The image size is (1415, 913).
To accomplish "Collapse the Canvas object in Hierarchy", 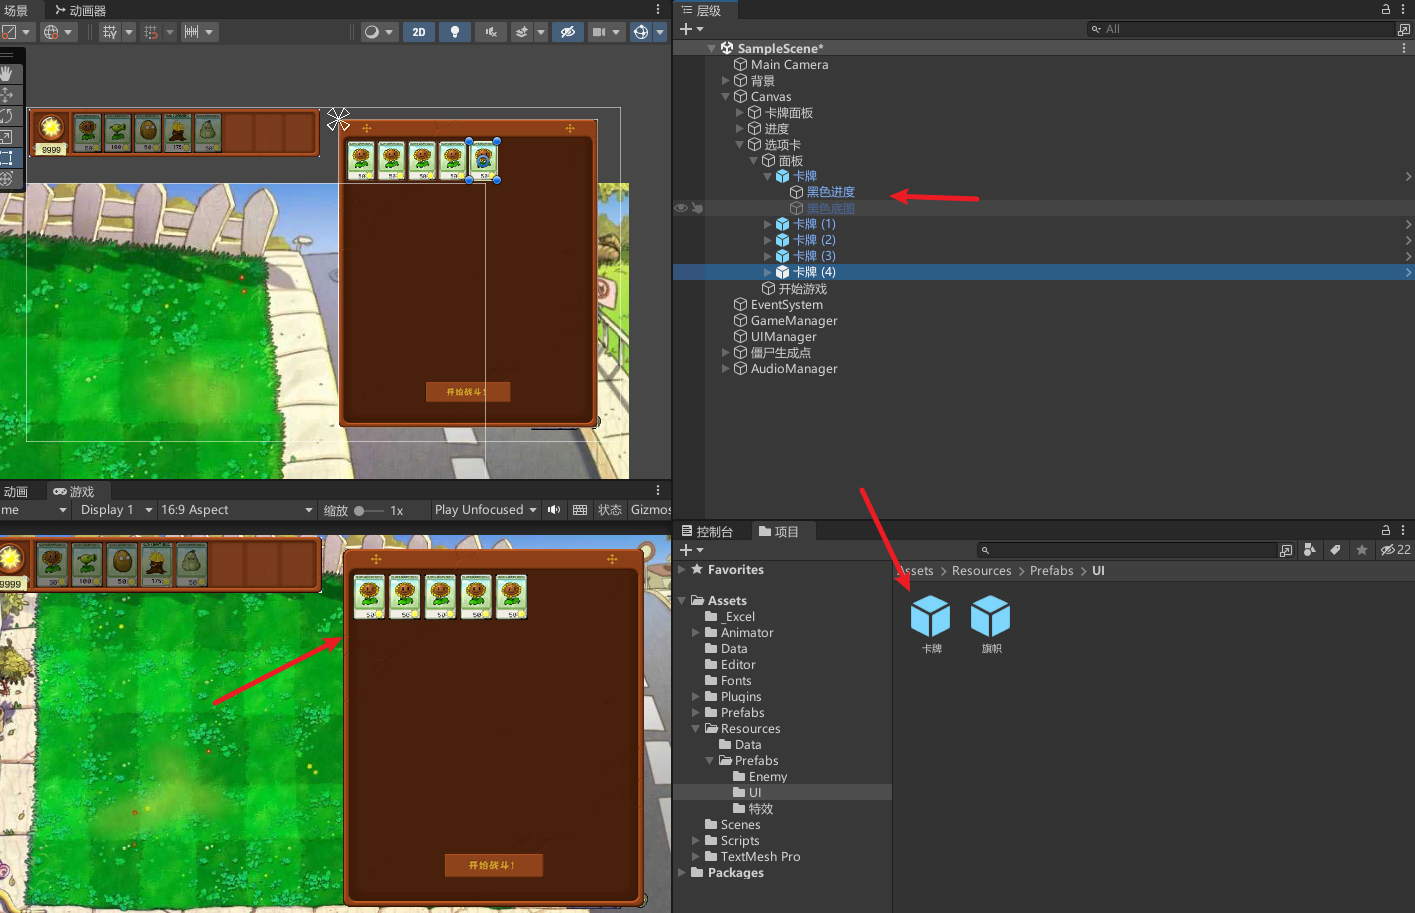I will click(x=726, y=97).
